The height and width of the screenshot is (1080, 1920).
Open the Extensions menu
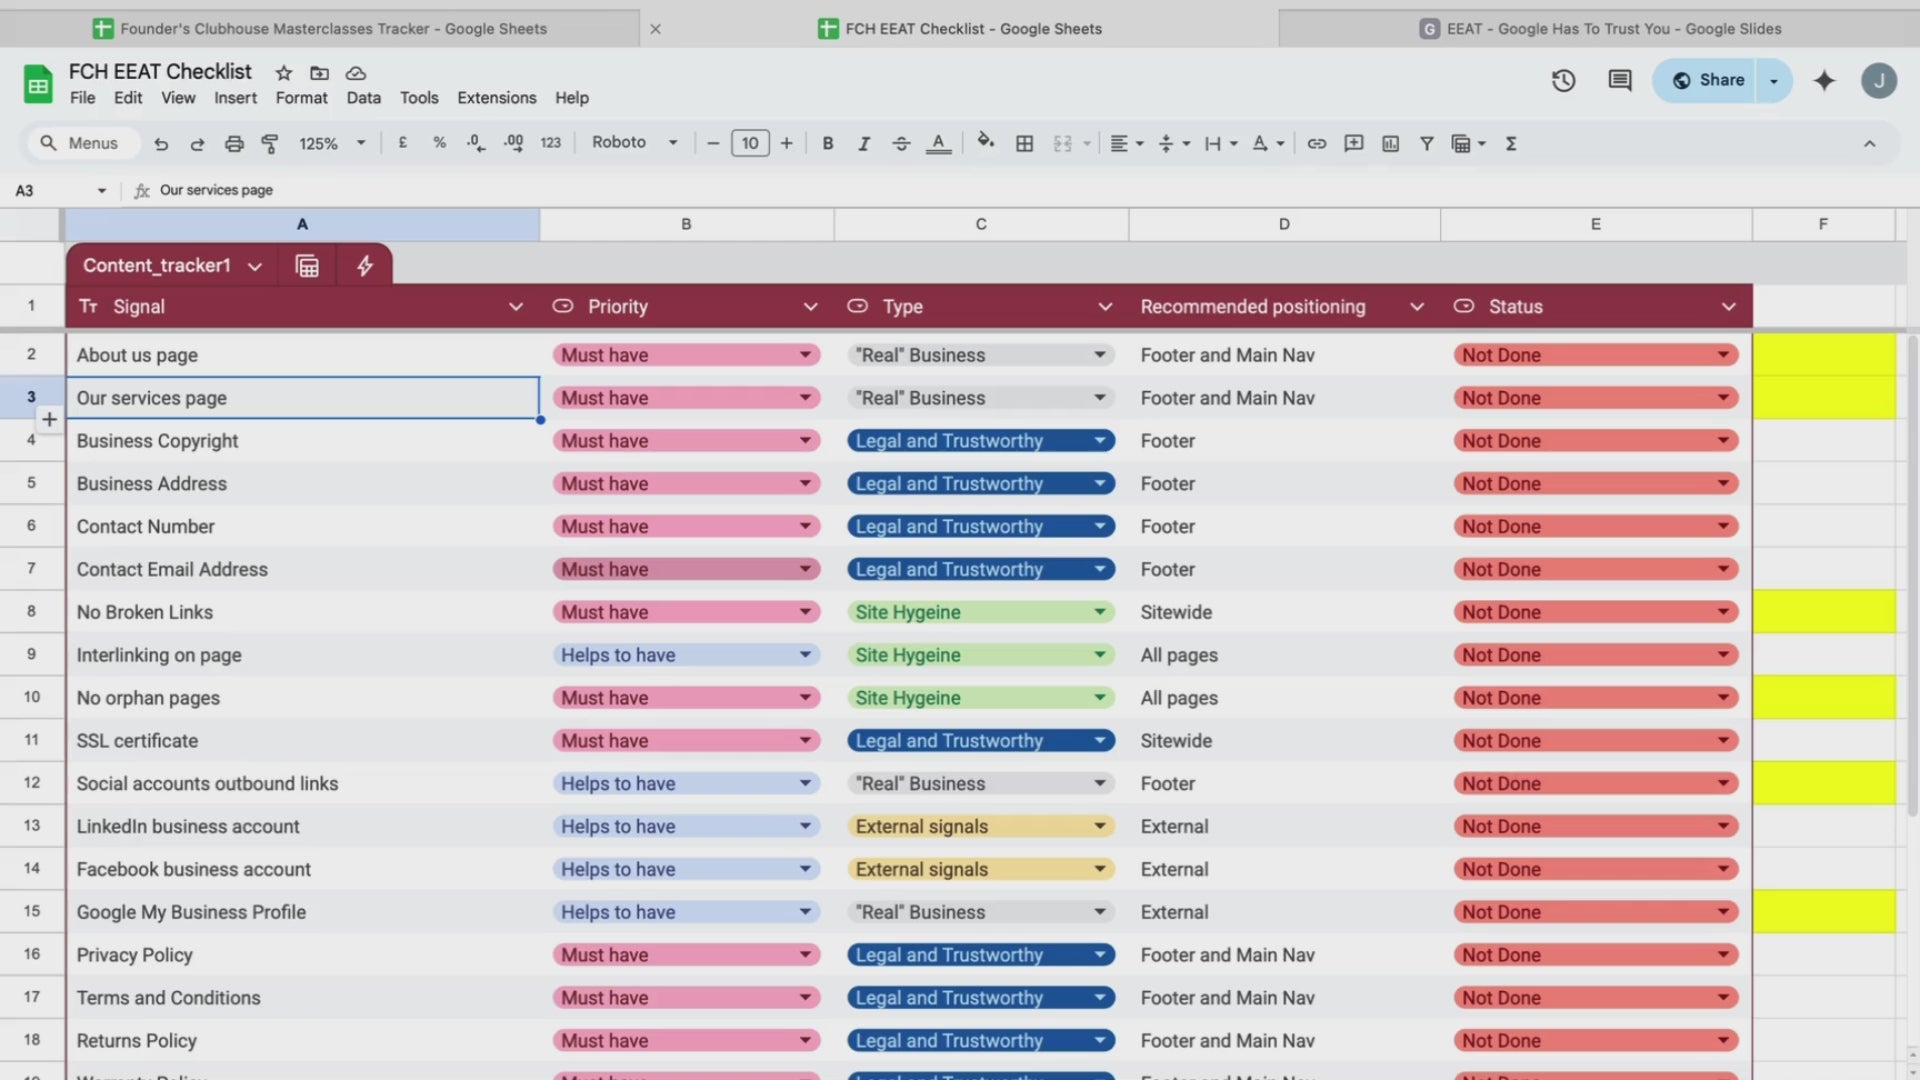click(x=496, y=98)
